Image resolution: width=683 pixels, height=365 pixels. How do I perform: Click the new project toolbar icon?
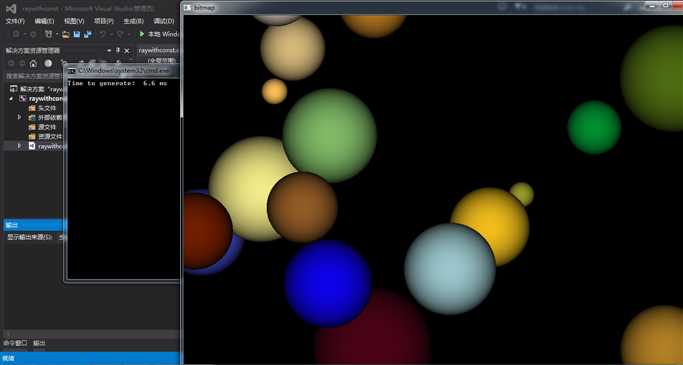[x=48, y=34]
